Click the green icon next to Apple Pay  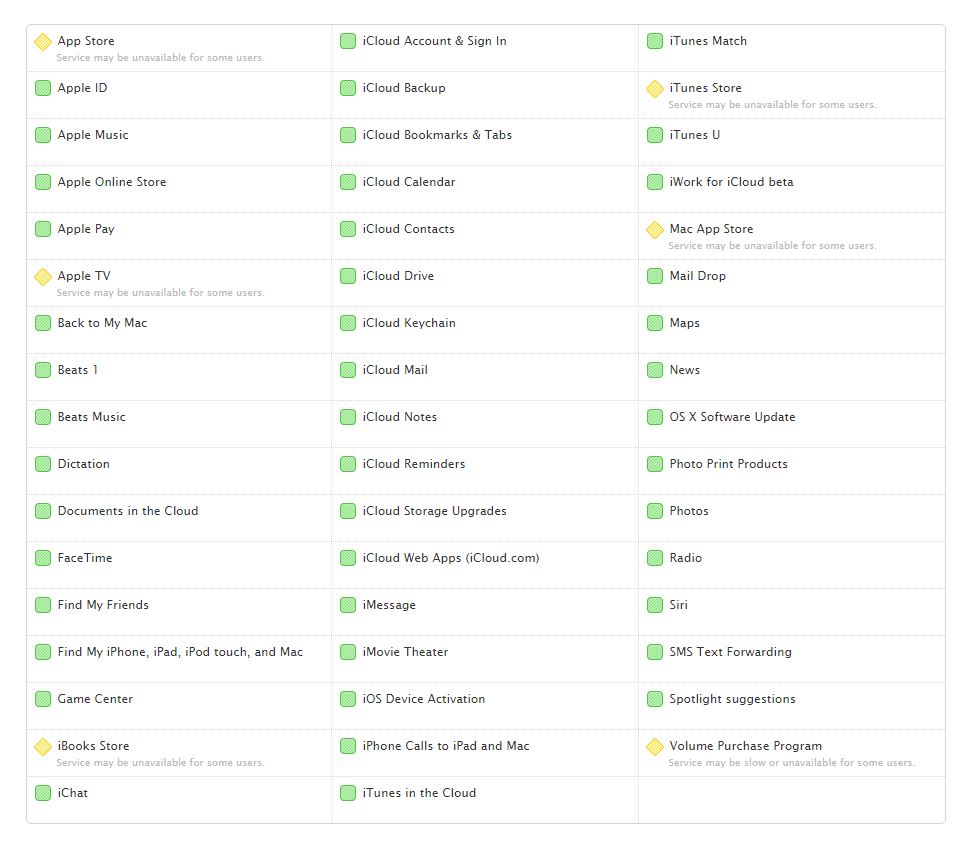point(43,229)
